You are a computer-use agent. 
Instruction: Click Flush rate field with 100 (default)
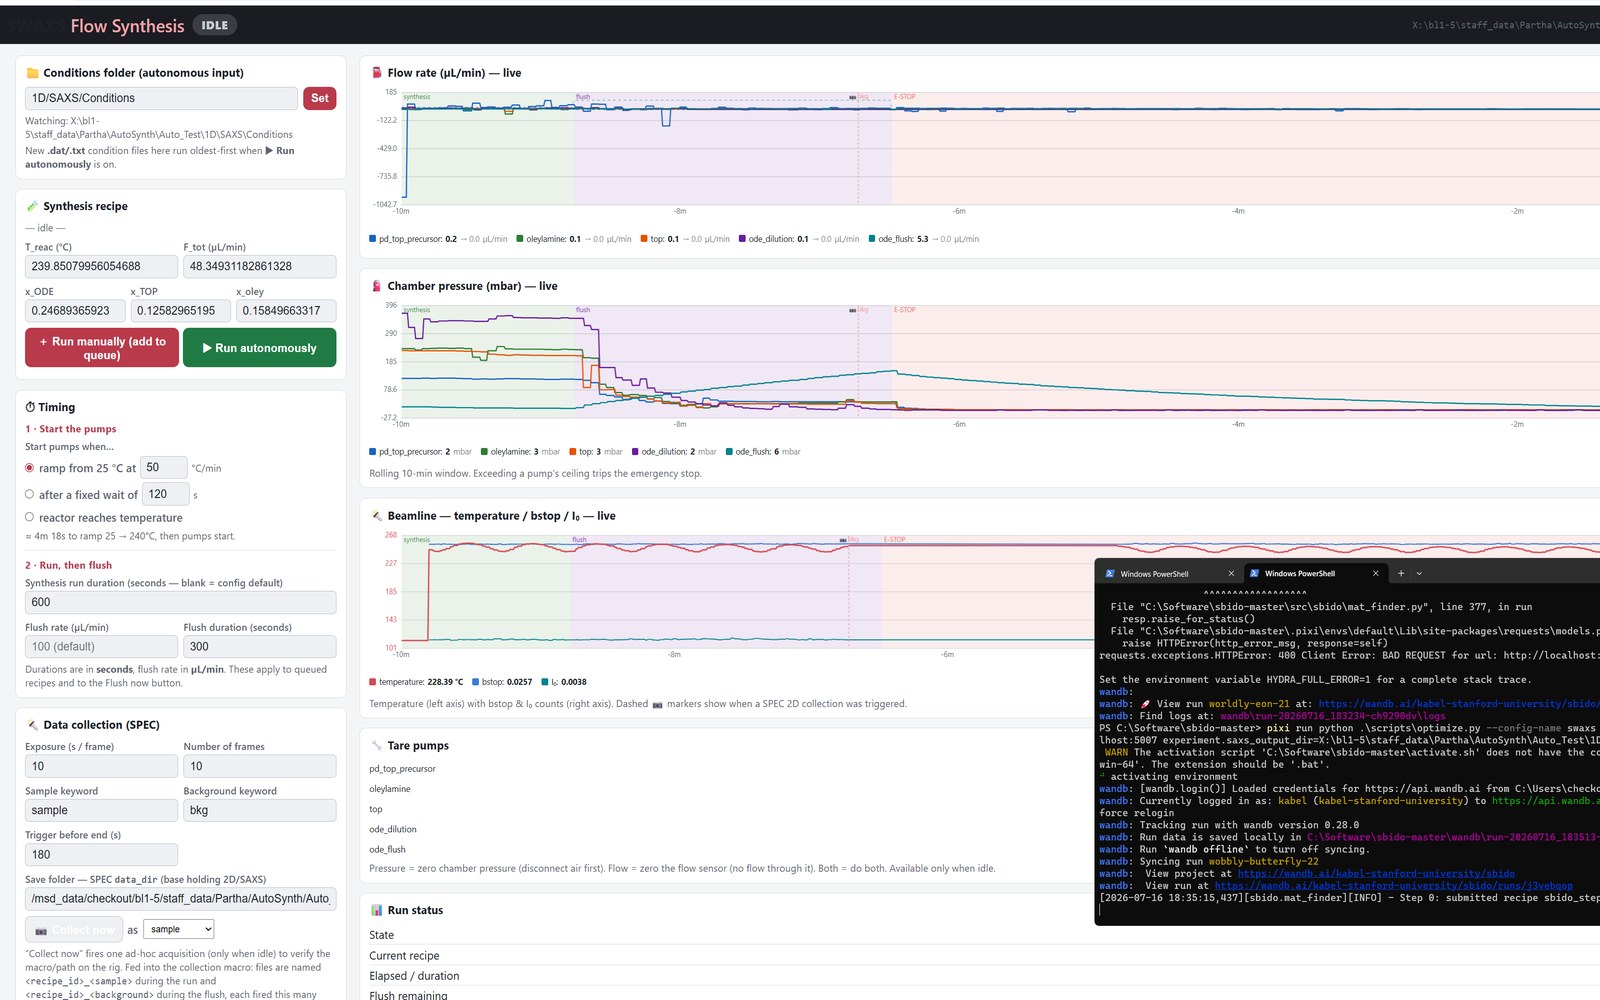click(101, 647)
